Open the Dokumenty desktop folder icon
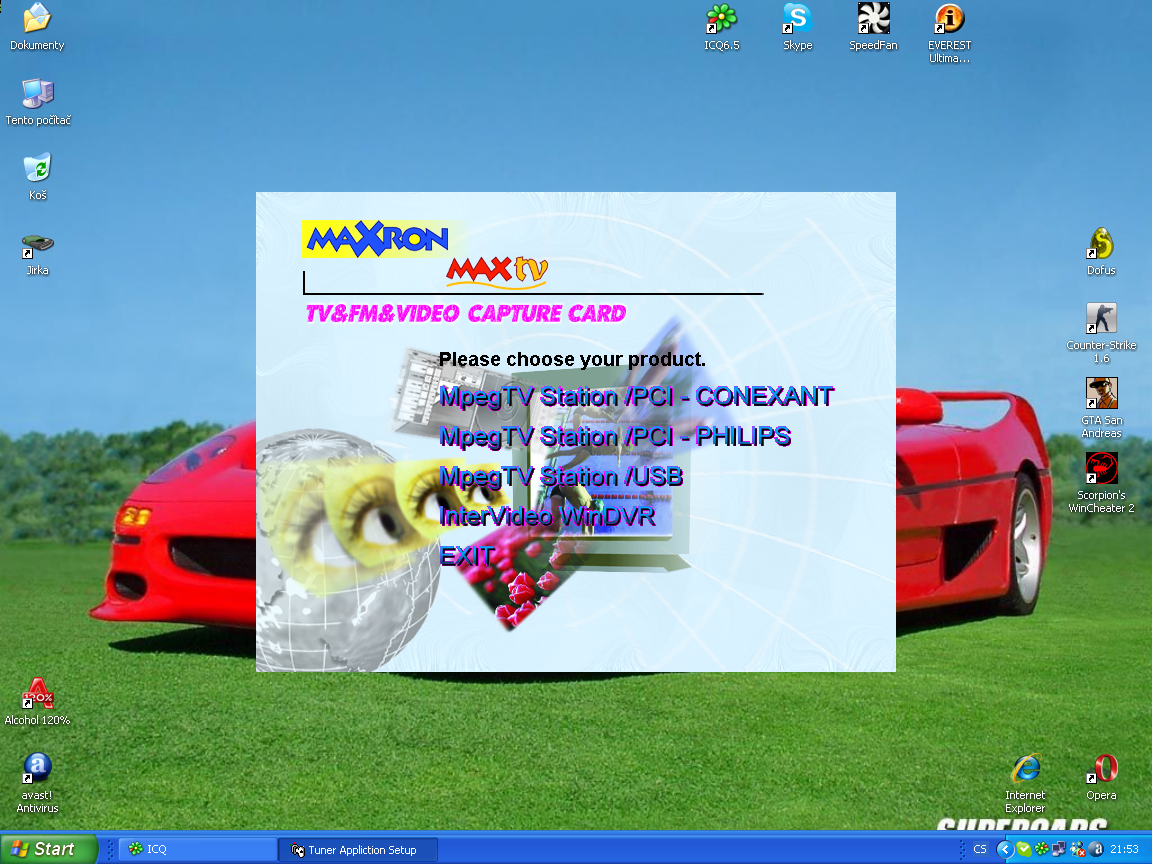 [x=37, y=27]
